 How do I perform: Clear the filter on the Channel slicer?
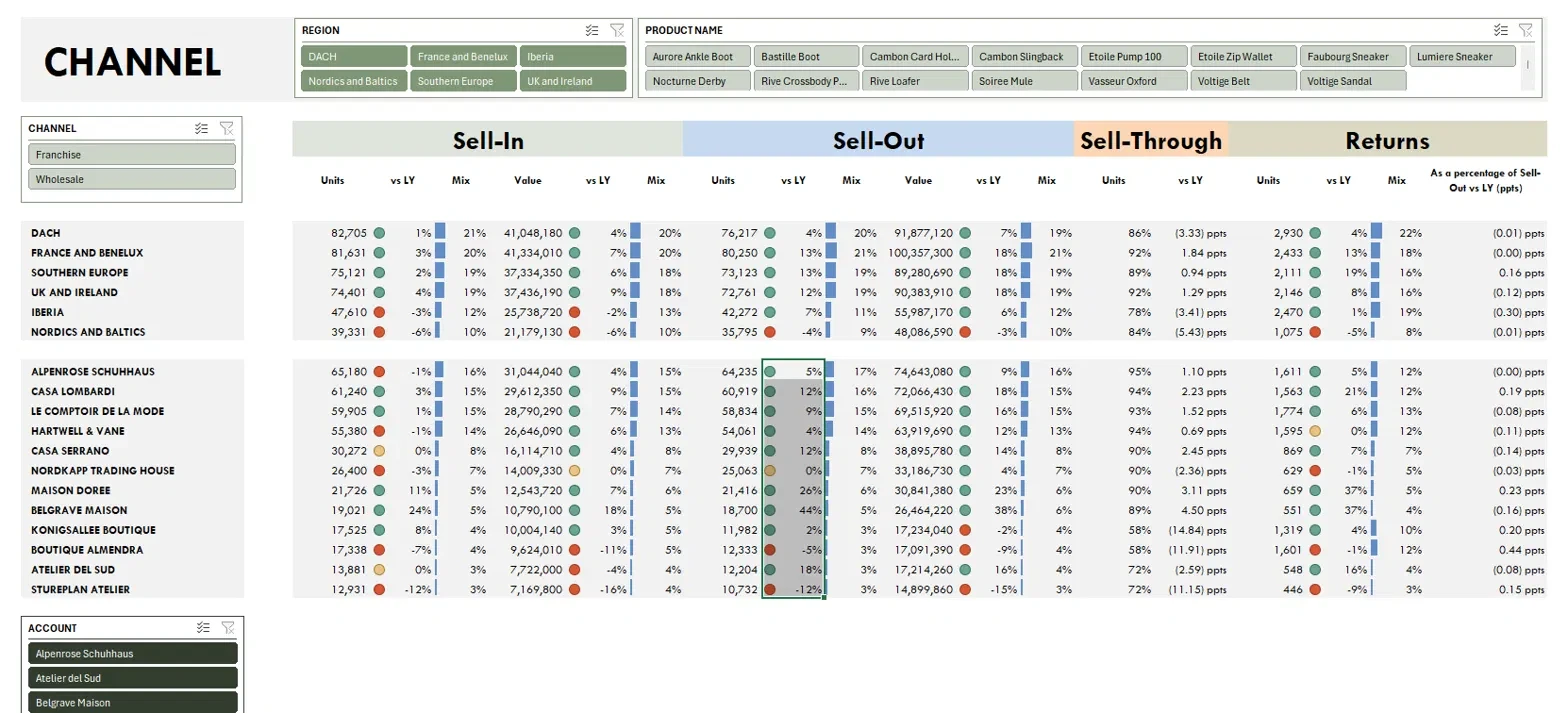tap(227, 128)
